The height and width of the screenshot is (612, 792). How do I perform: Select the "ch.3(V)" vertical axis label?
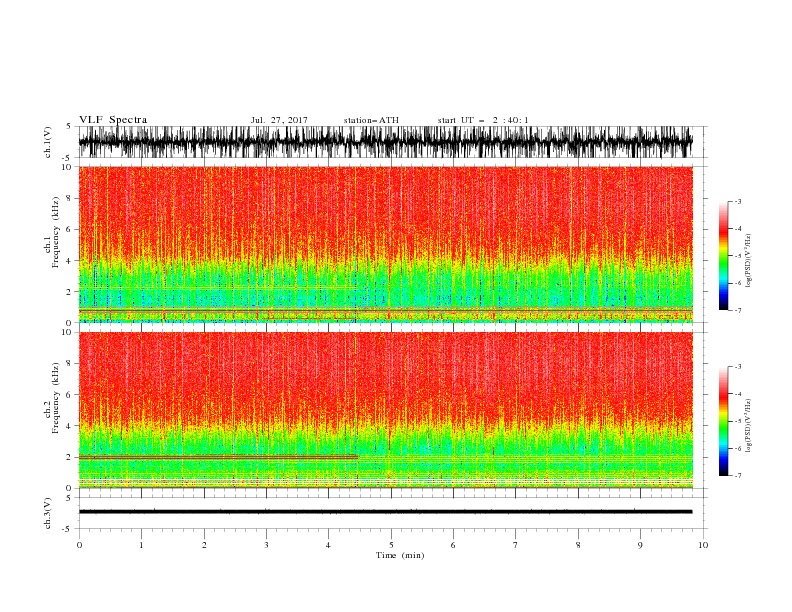(x=48, y=514)
